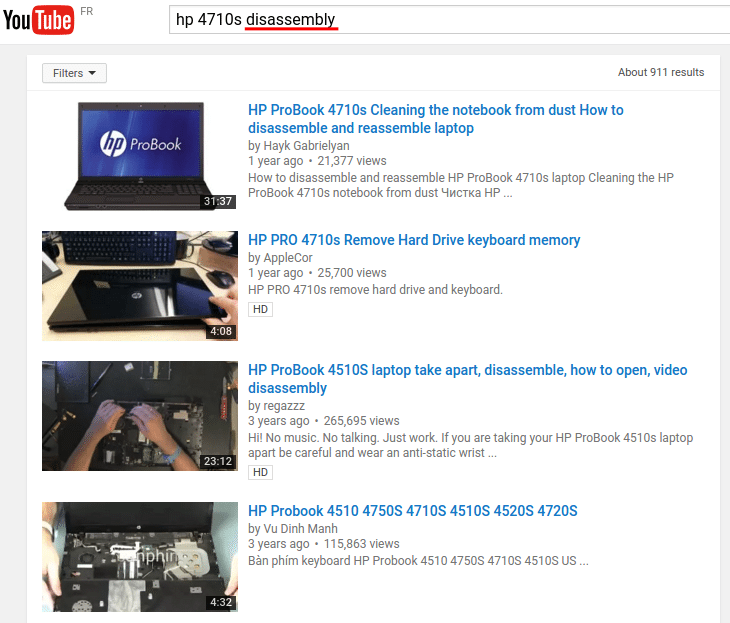Viewport: 730px width, 623px height.
Task: Click description starting 'Hi! No music. No talking.'
Action: 470,445
